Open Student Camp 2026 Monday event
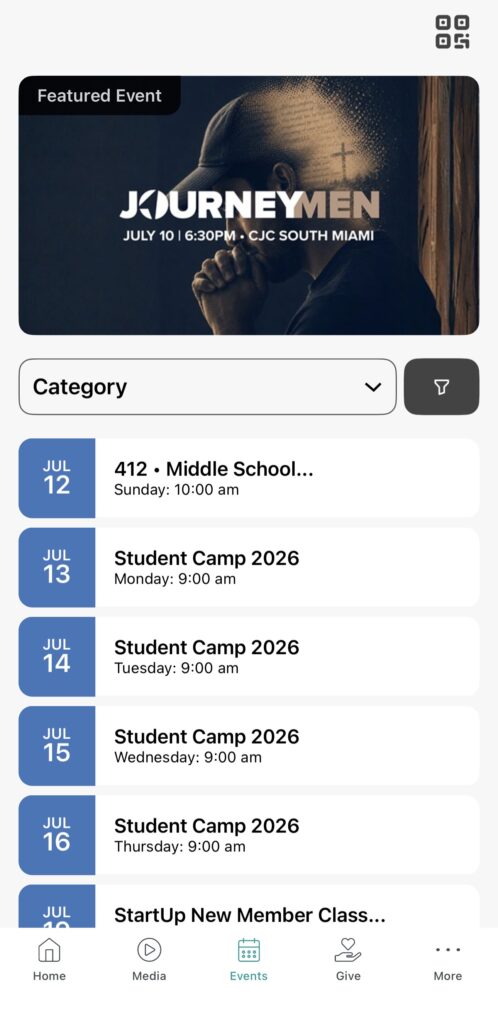498x1024 pixels. point(249,568)
